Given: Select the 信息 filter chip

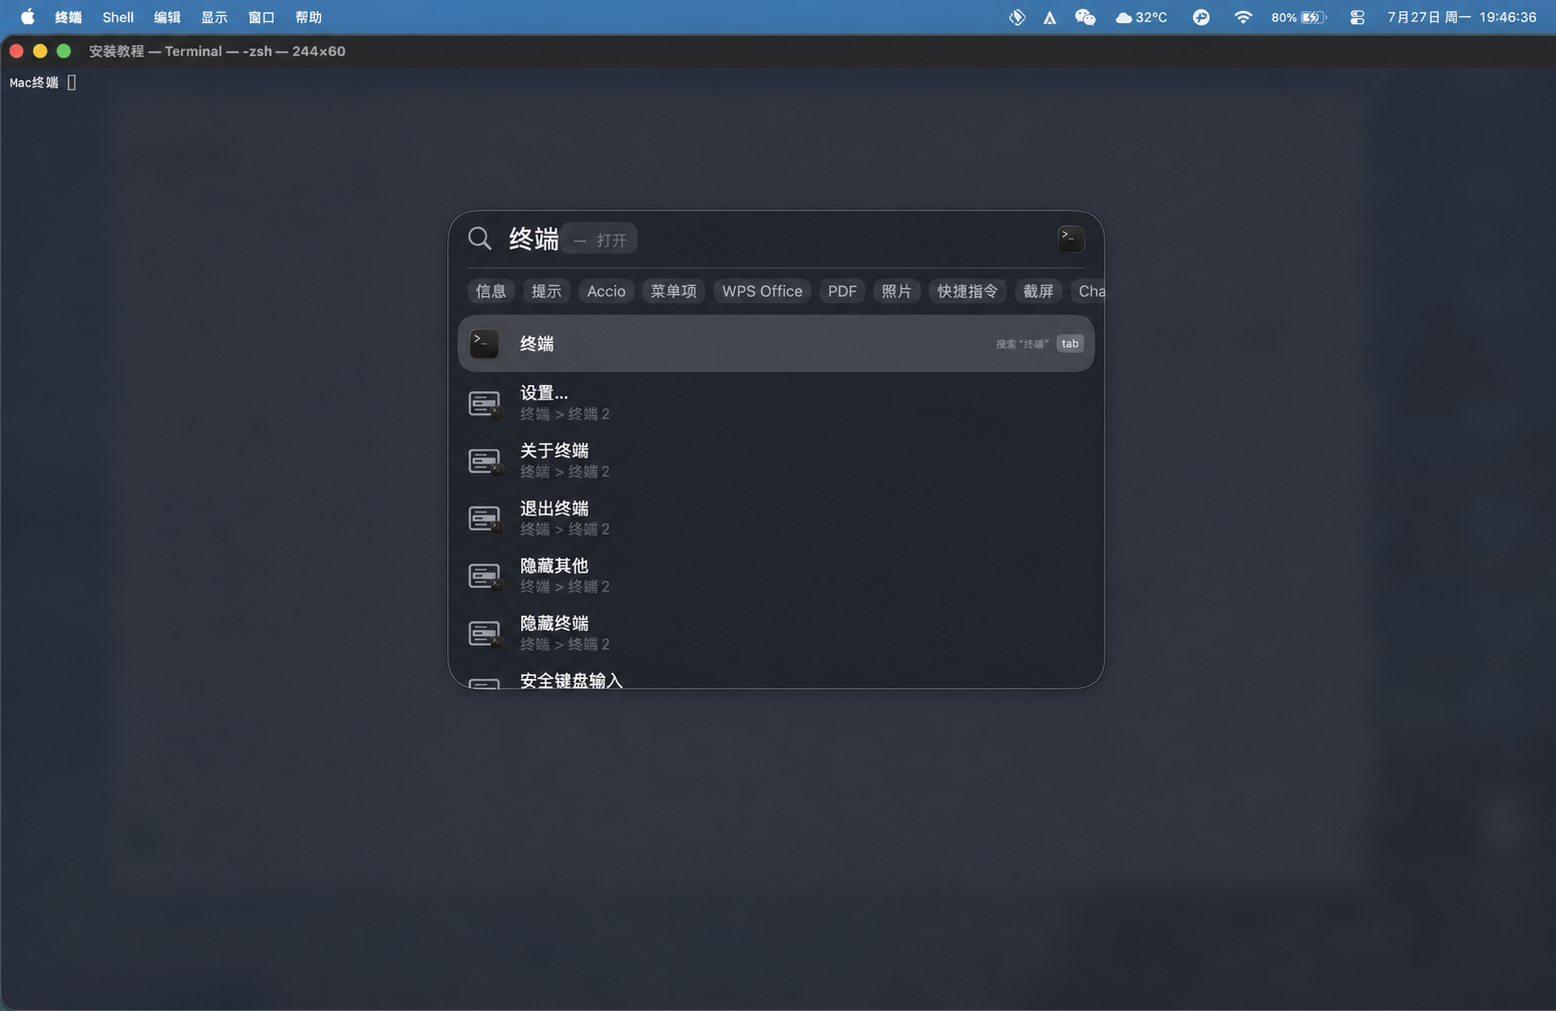Looking at the screenshot, I should (490, 291).
